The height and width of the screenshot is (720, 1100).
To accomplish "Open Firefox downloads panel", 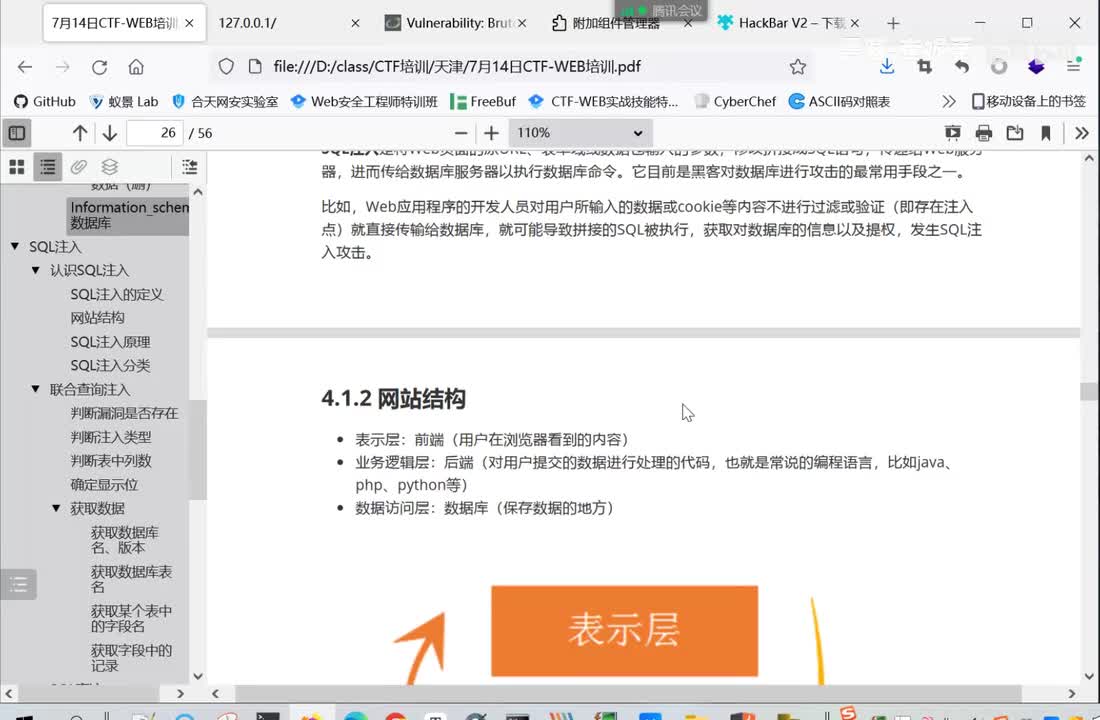I will coord(887,67).
